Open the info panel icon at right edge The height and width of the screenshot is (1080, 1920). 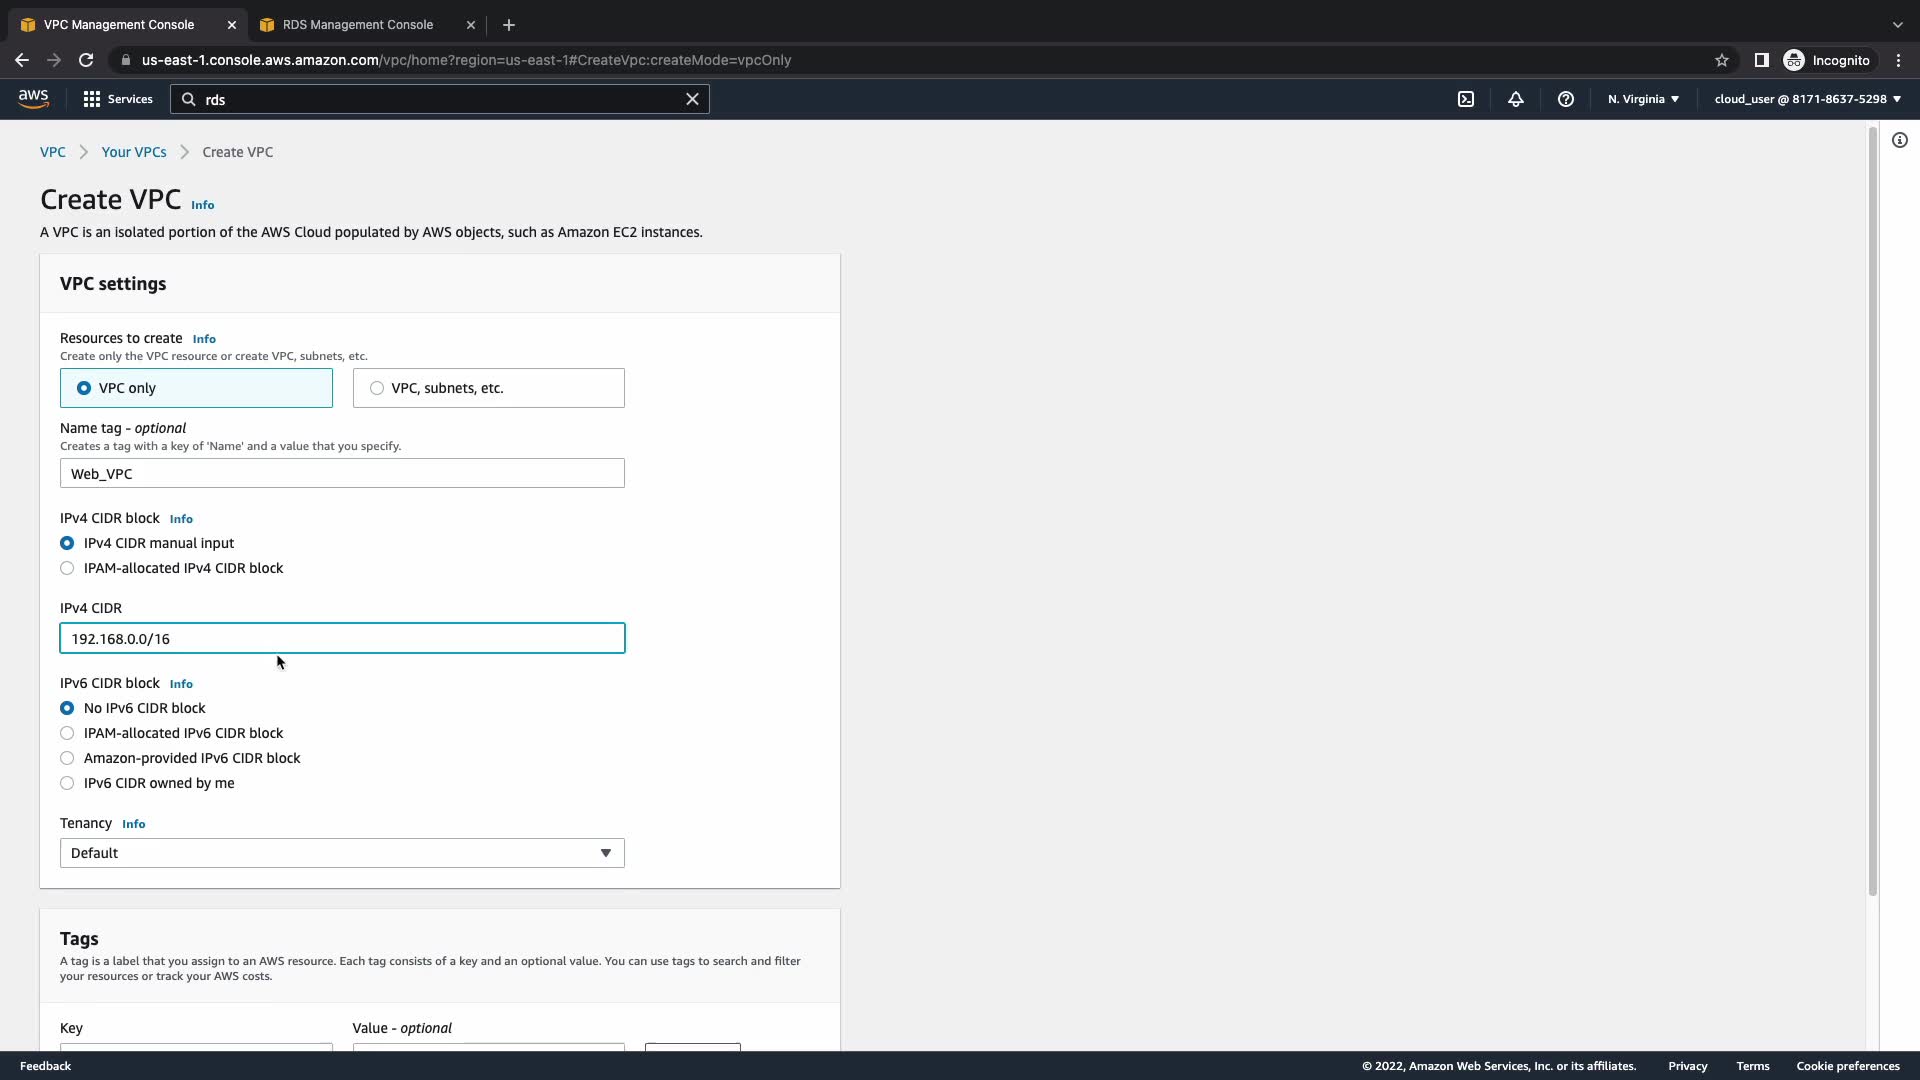pyautogui.click(x=1900, y=141)
